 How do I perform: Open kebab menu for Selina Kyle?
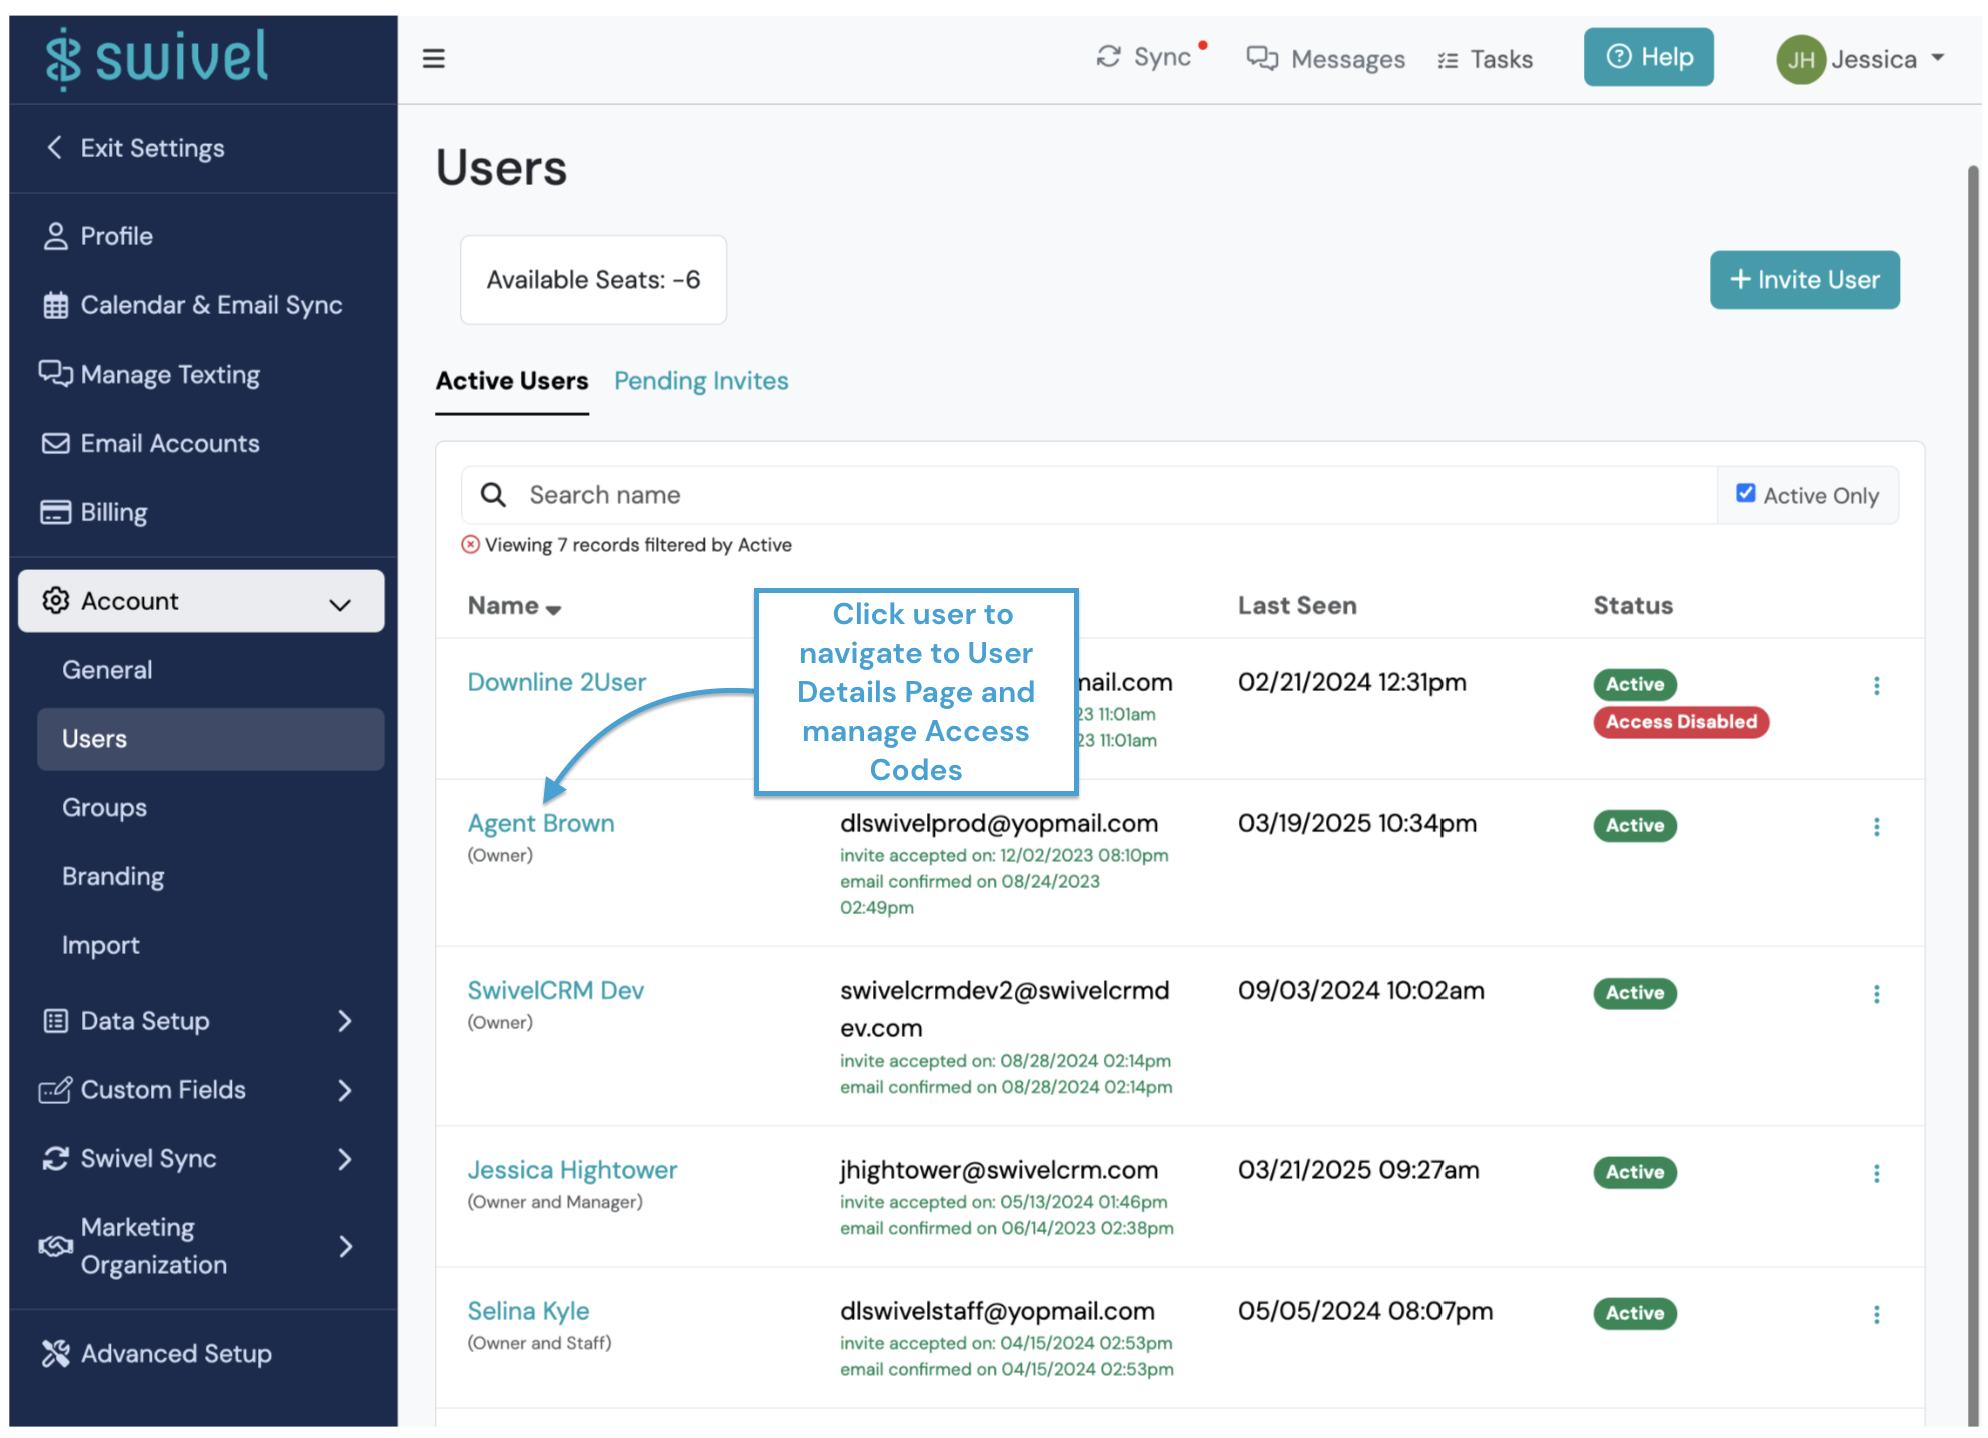pos(1876,1314)
